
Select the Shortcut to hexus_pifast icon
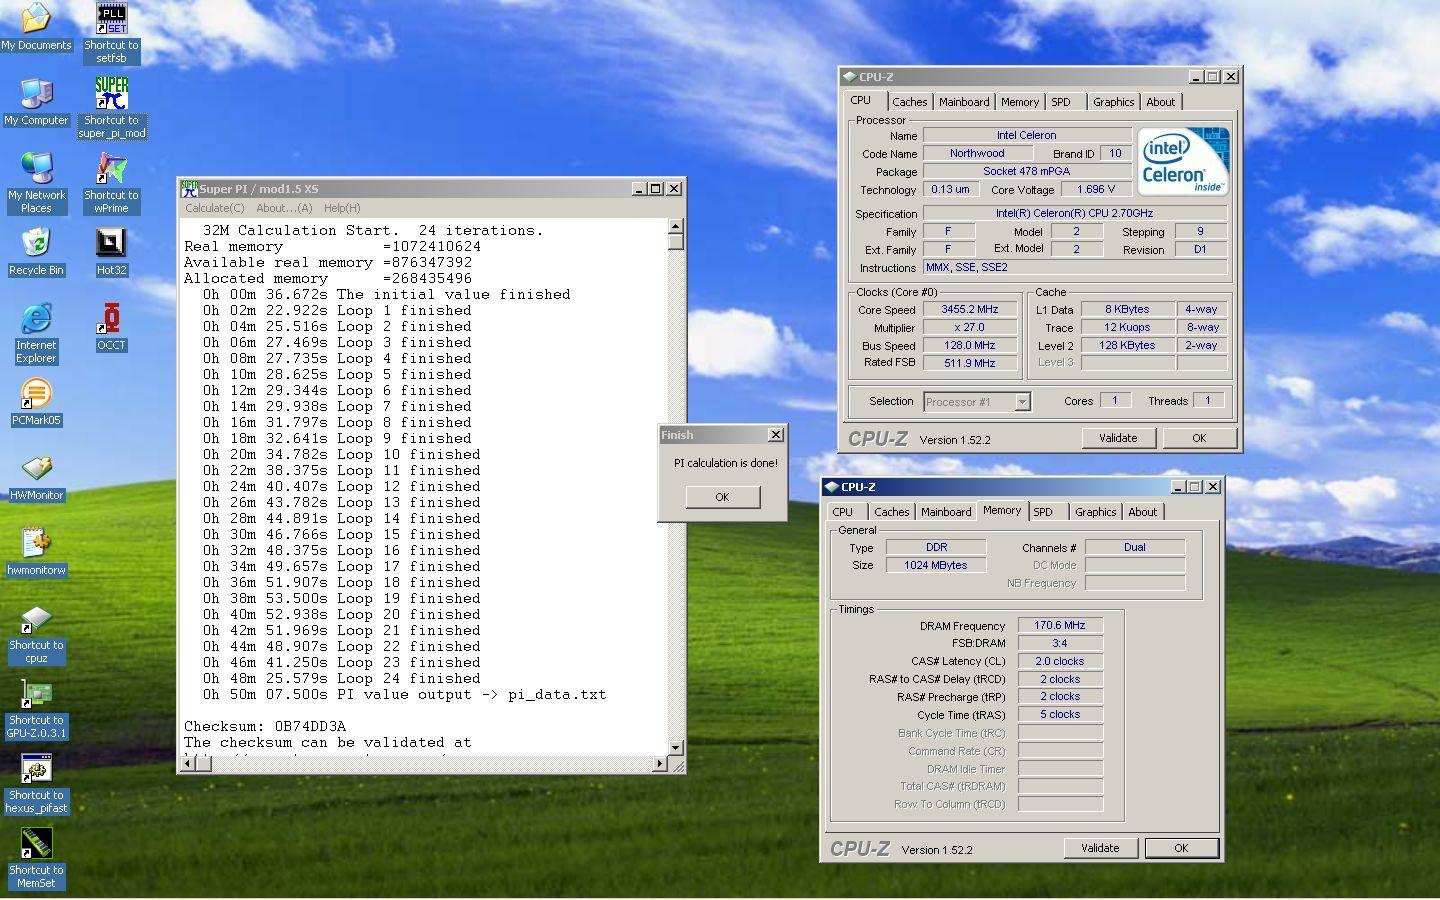[36, 783]
